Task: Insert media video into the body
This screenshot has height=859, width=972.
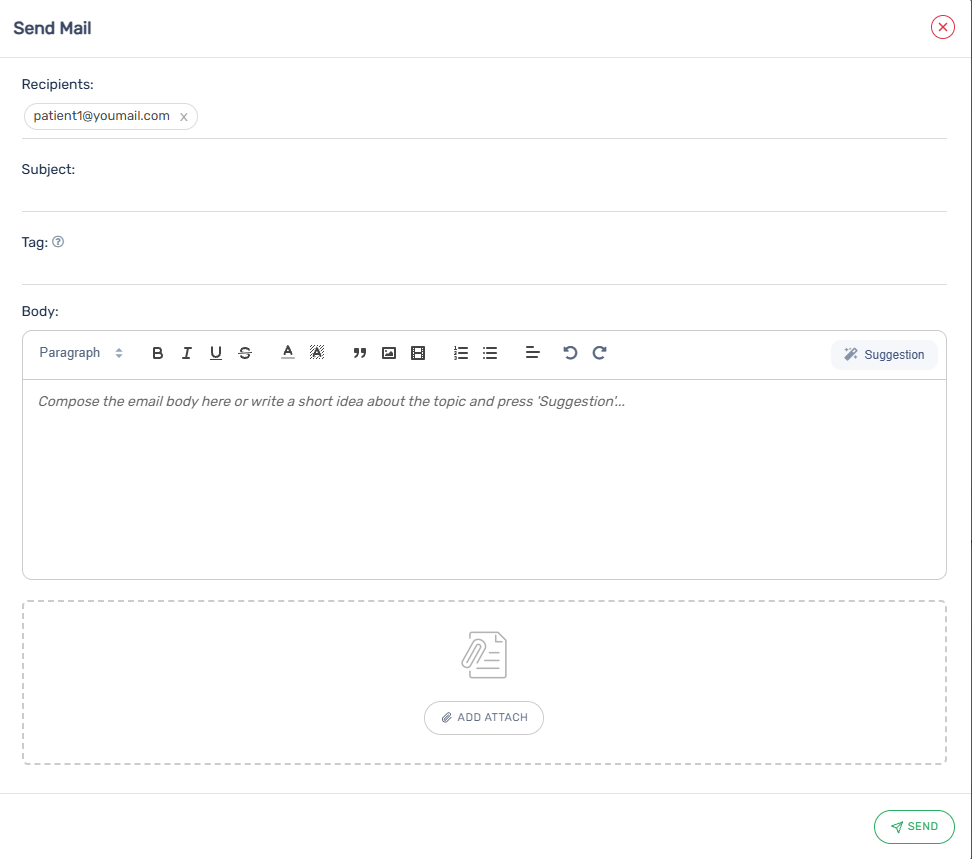Action: coord(418,353)
